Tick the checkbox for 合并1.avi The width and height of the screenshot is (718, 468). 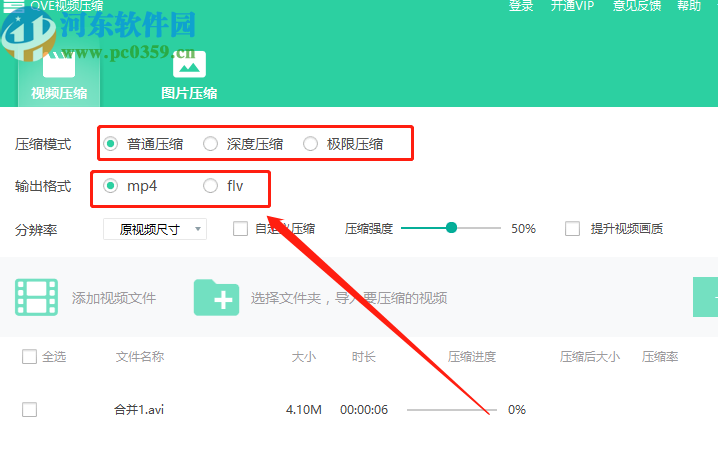(x=29, y=409)
